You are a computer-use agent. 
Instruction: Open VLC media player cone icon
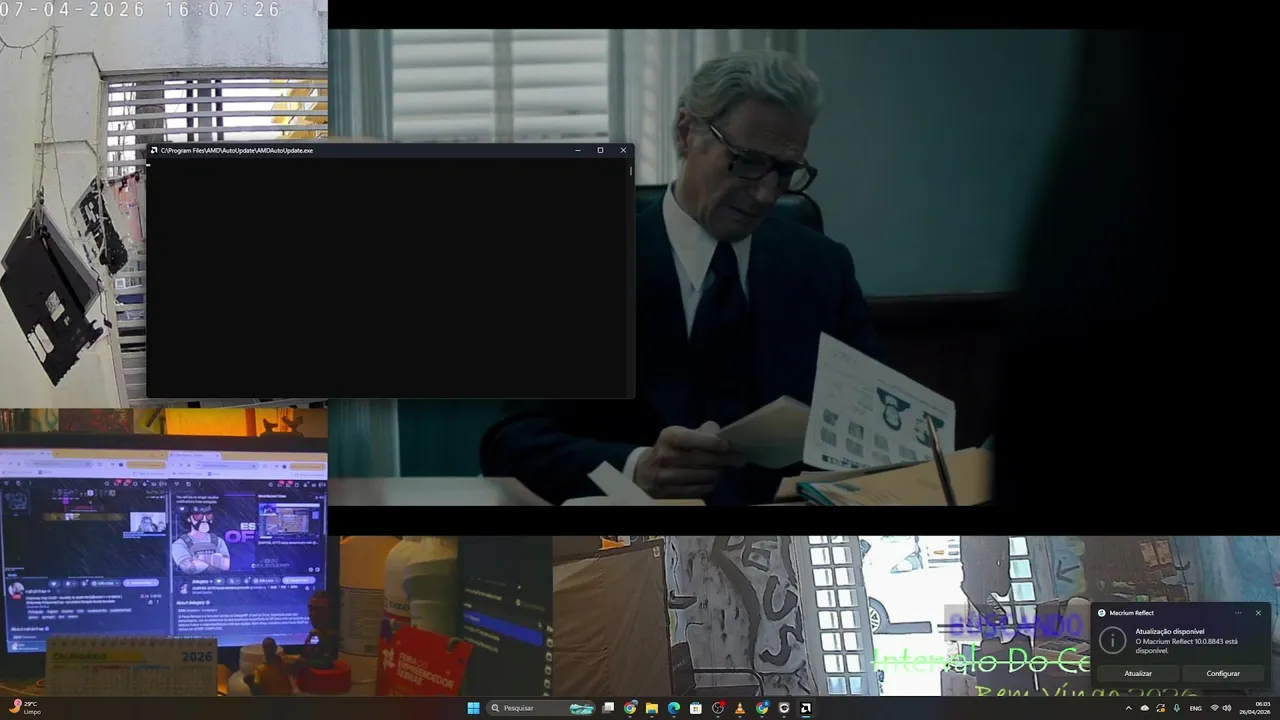tap(740, 708)
